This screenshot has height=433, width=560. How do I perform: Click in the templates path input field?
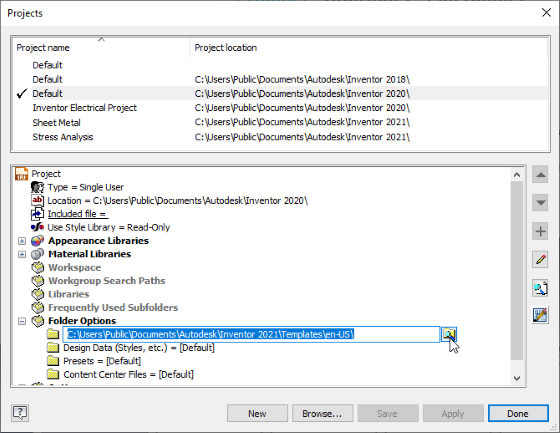coord(251,334)
